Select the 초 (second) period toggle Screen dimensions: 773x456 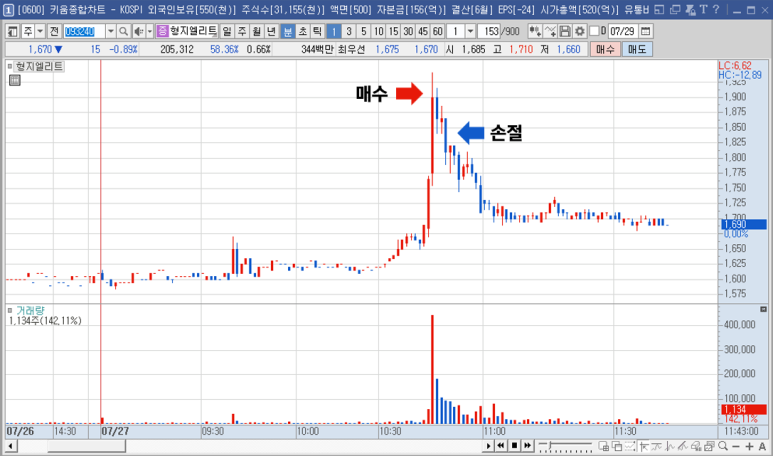pos(302,32)
